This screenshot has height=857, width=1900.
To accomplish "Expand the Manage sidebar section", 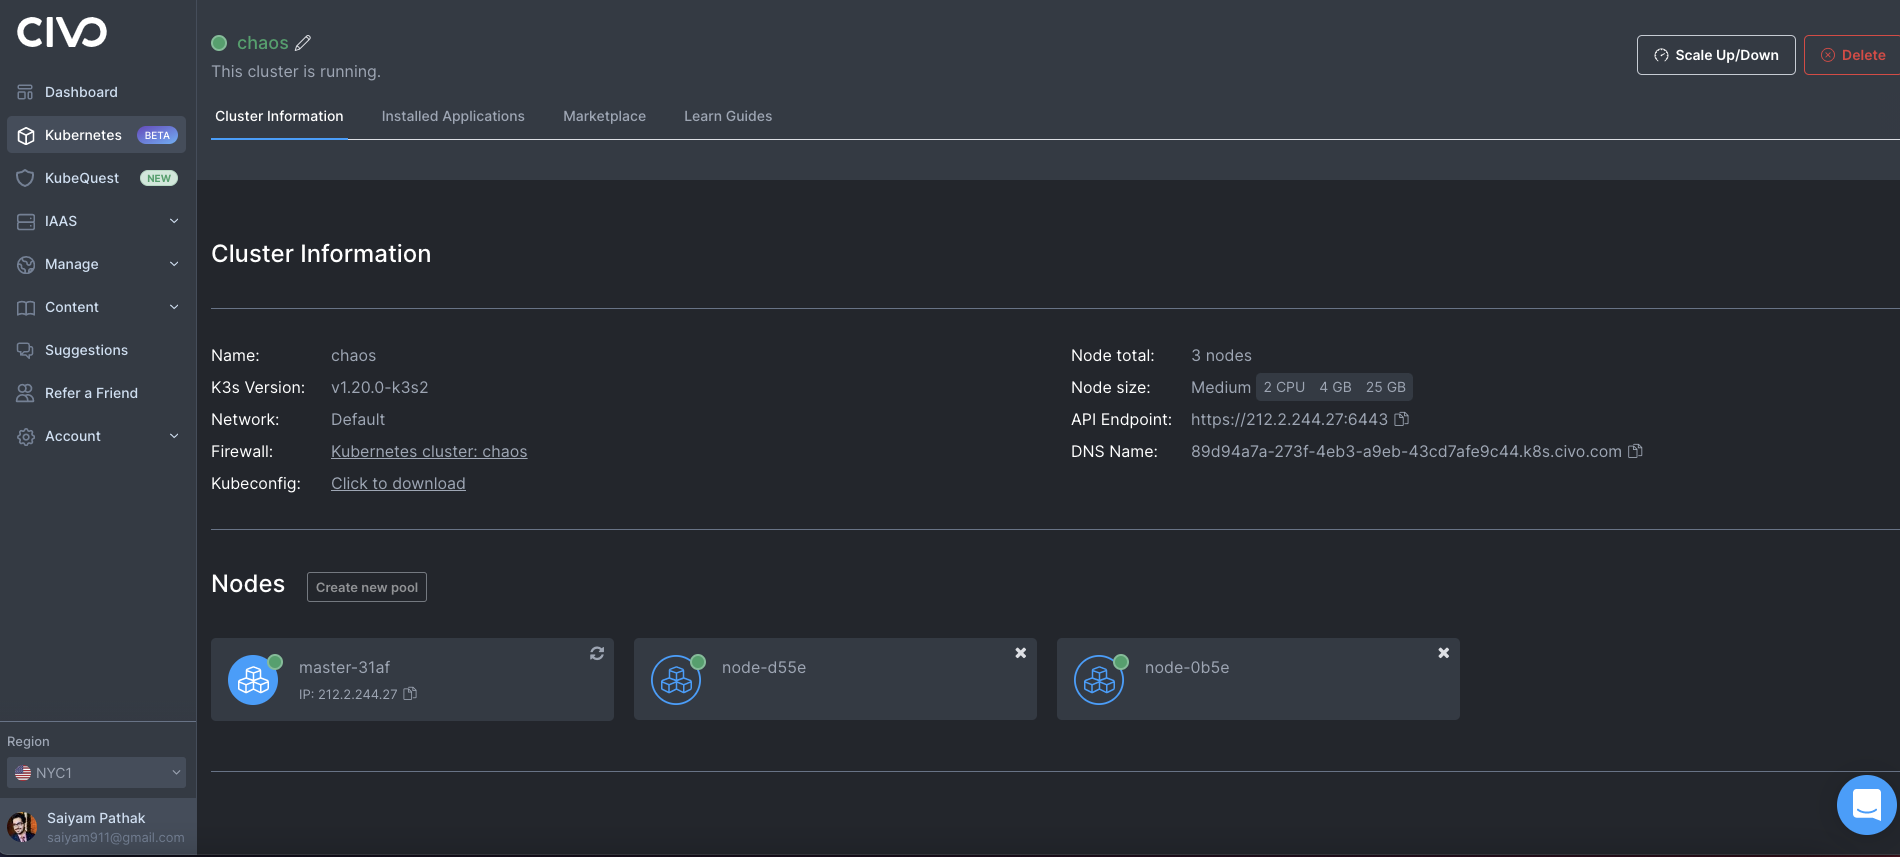I will click(x=96, y=264).
